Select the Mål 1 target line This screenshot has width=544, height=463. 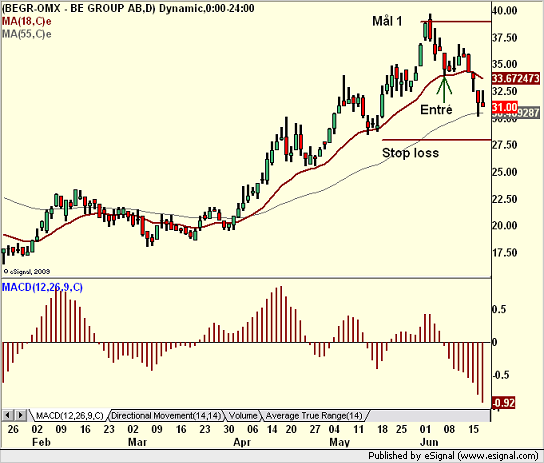(456, 22)
